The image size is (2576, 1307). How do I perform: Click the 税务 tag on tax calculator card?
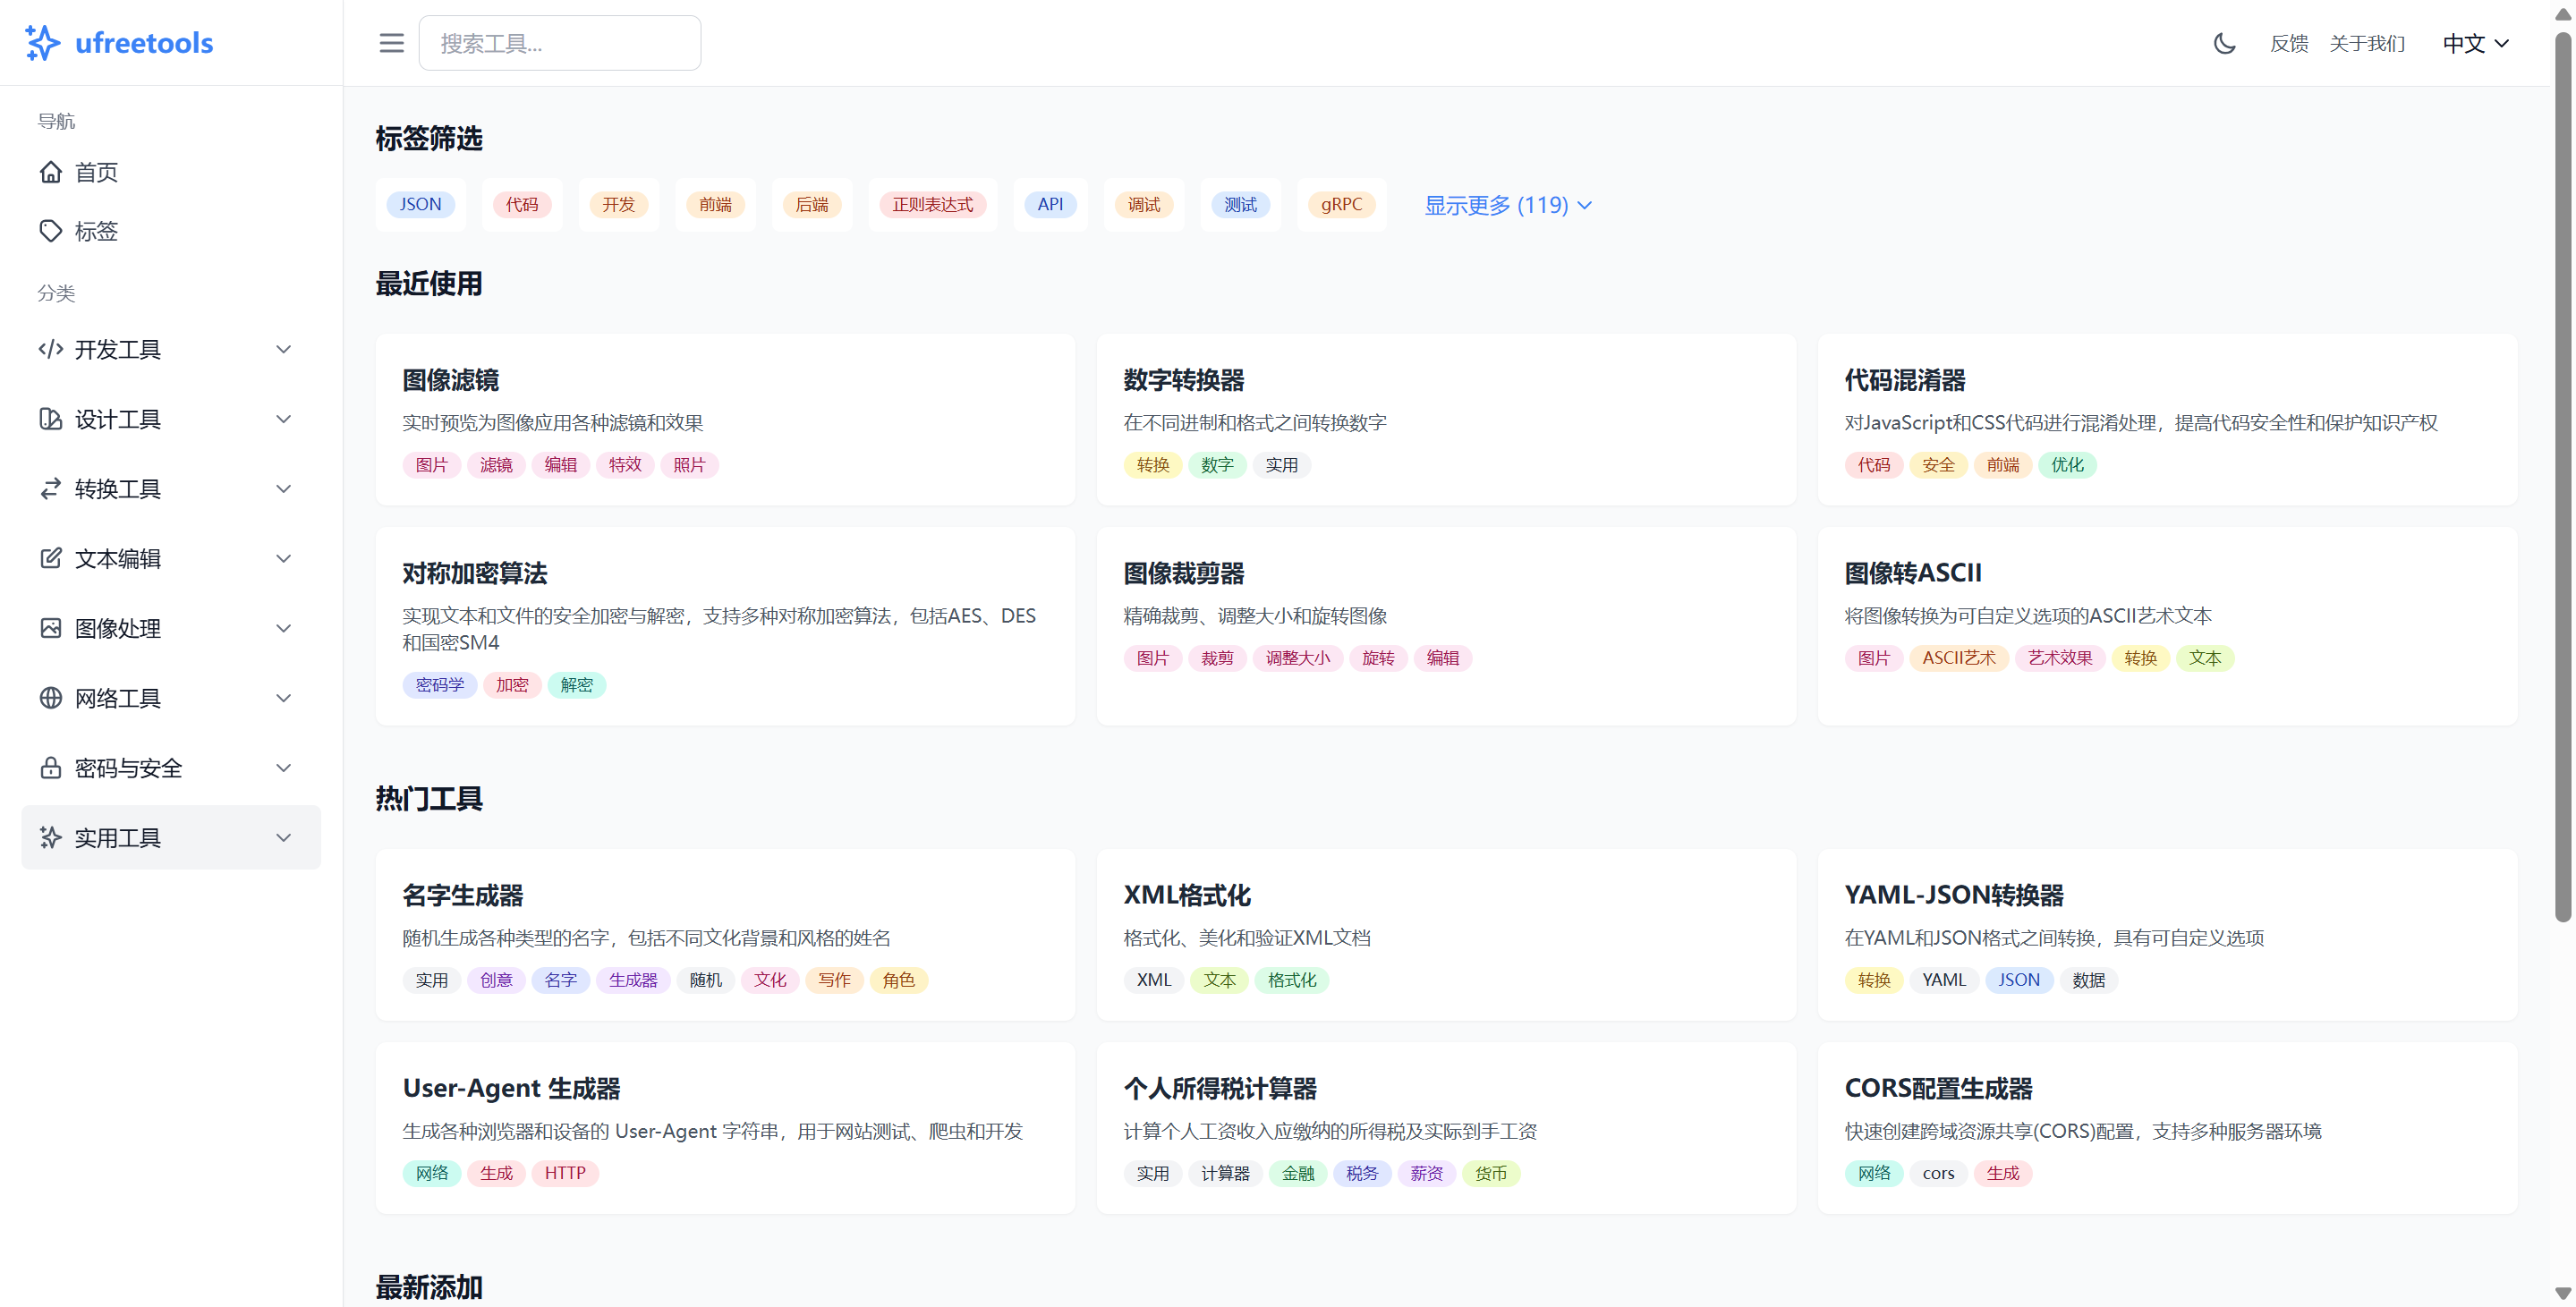[x=1361, y=1173]
